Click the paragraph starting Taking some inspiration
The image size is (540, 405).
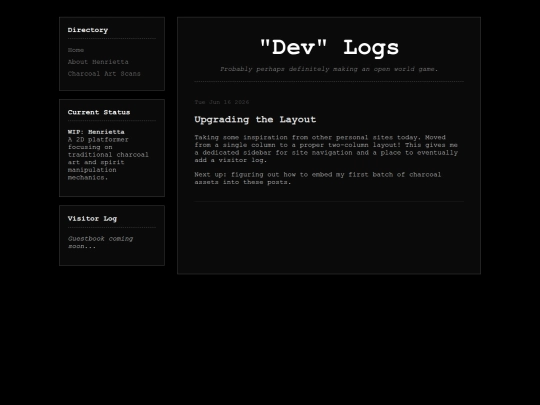tap(326, 149)
